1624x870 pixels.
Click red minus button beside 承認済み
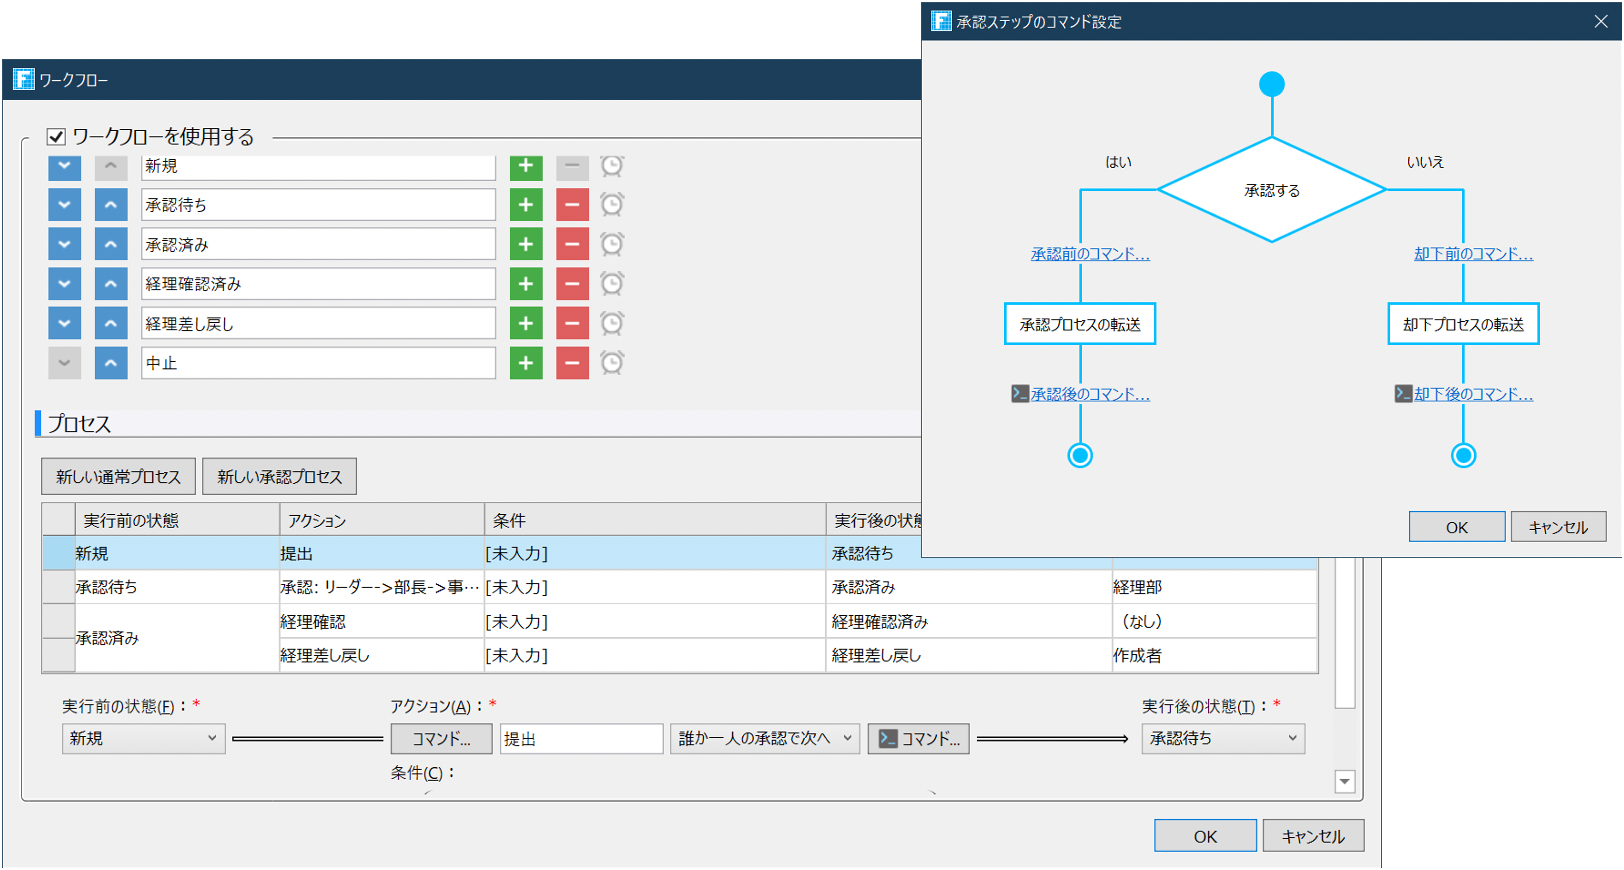point(572,244)
